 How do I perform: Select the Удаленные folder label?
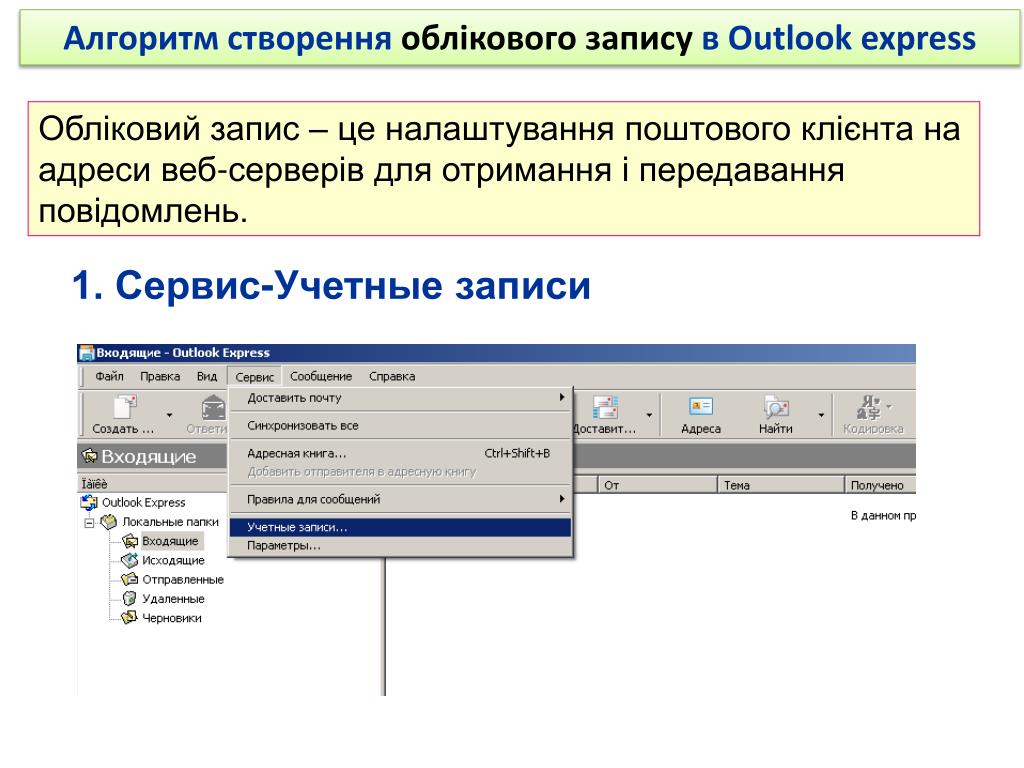(173, 598)
